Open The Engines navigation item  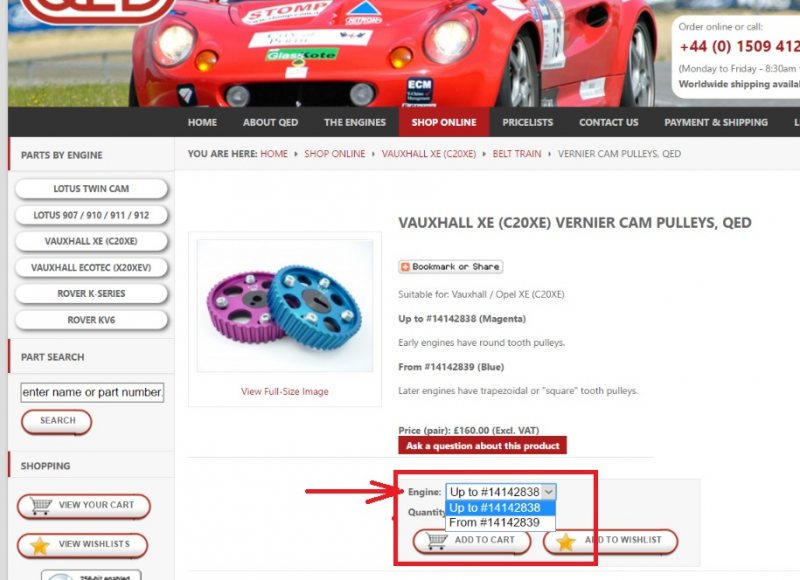coord(355,122)
